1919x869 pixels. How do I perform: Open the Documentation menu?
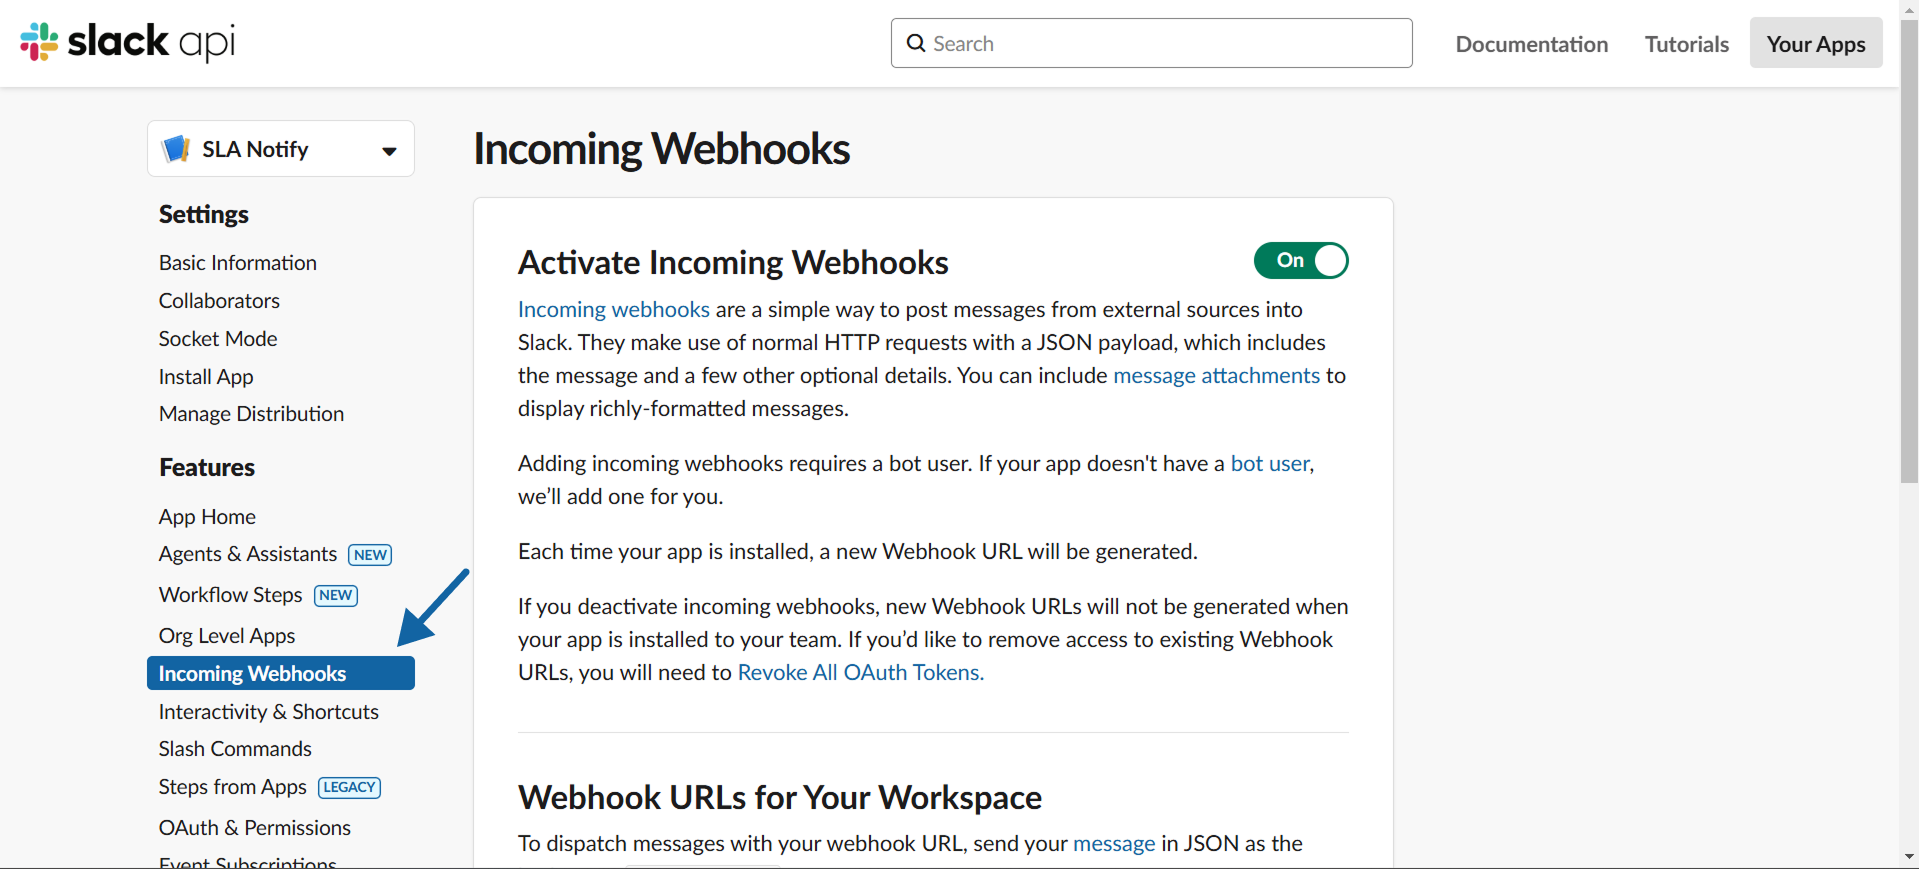1531,44
